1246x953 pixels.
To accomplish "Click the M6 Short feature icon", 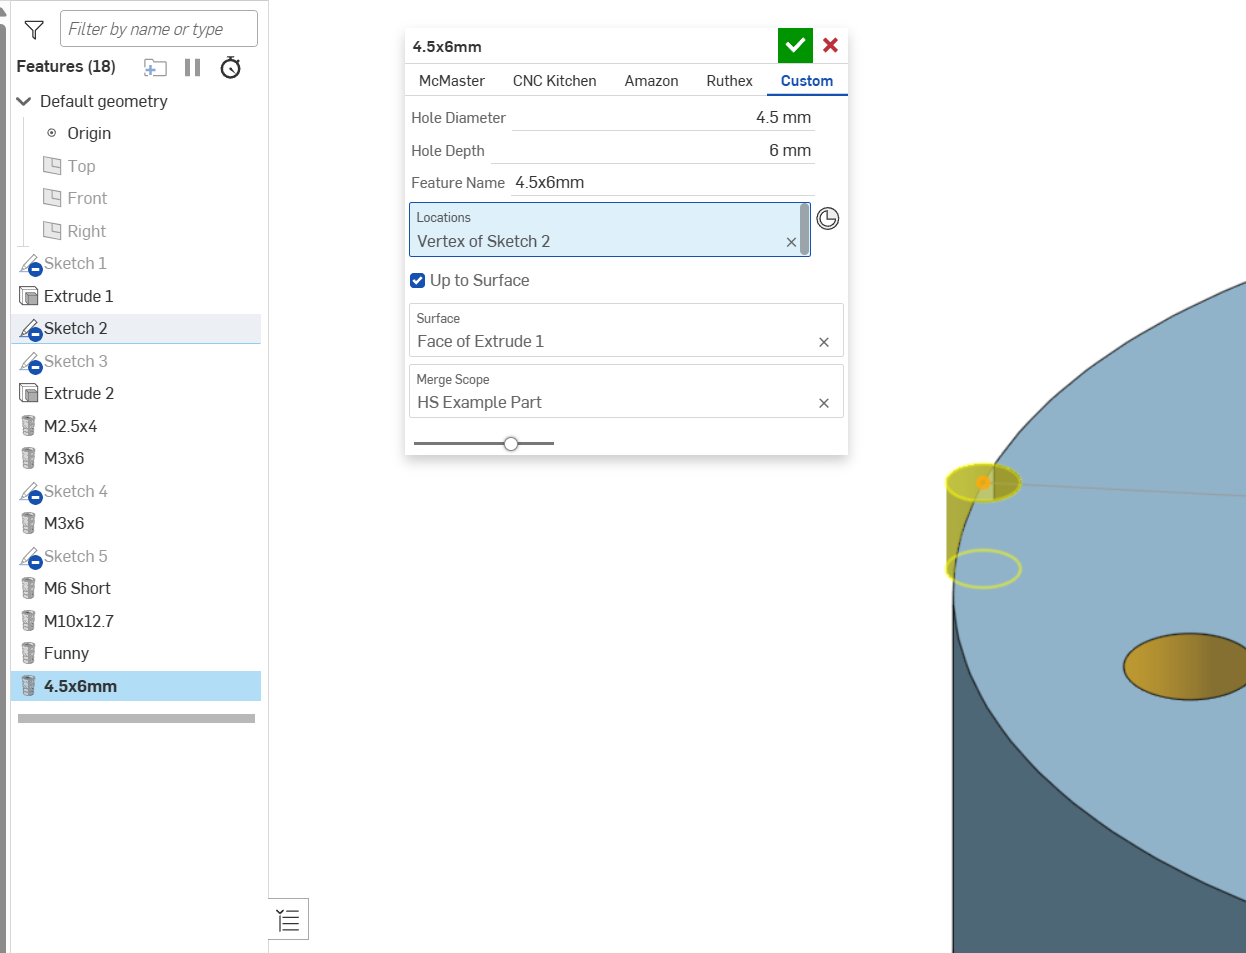I will coord(28,588).
